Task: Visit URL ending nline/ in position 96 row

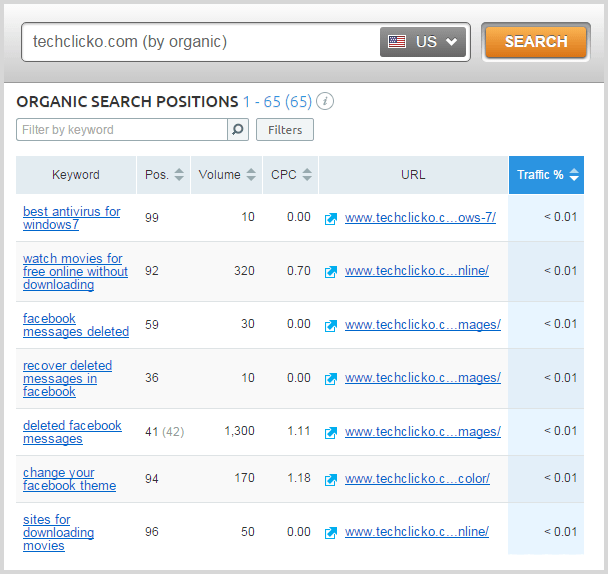Action: (417, 532)
